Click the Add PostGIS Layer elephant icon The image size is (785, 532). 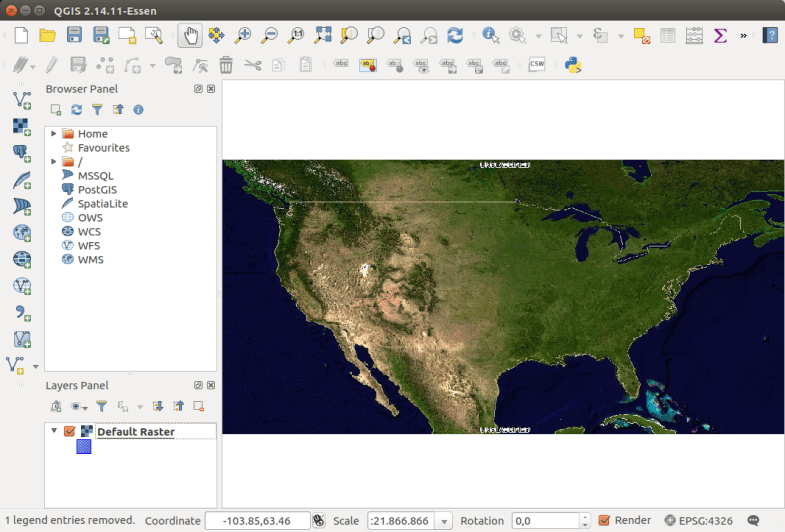click(21, 152)
